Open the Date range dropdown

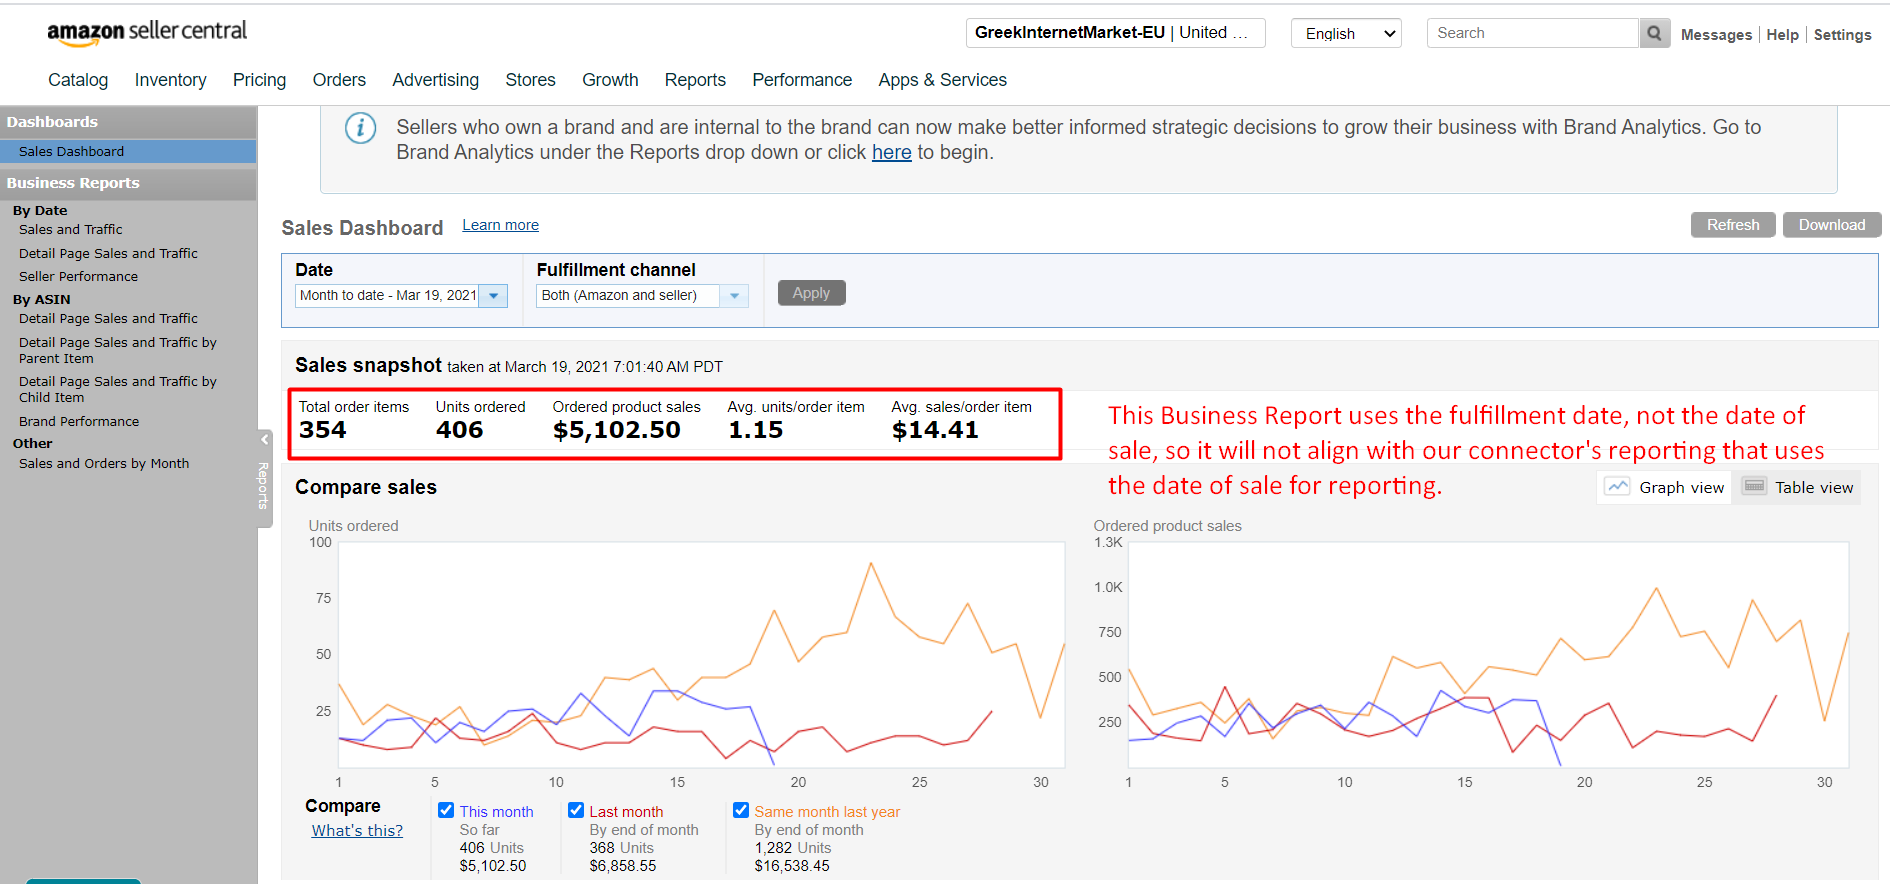[402, 295]
